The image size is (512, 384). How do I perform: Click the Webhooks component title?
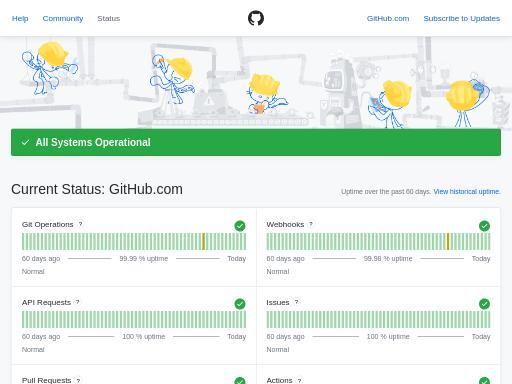[285, 224]
